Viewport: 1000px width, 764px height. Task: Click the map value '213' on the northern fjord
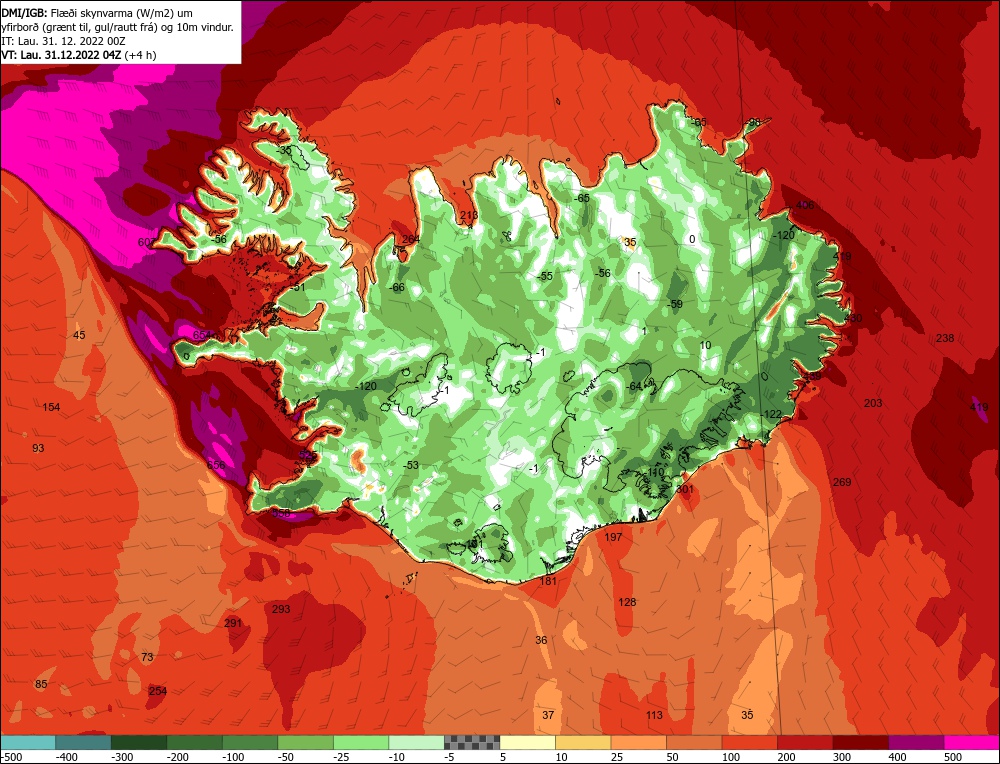click(469, 214)
